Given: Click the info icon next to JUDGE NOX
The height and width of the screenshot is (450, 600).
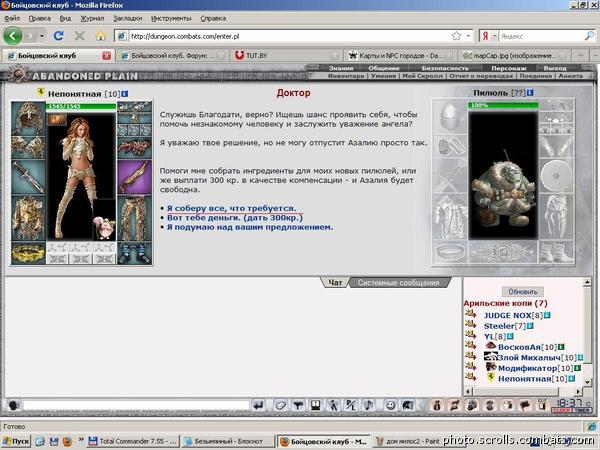Looking at the screenshot, I should point(547,315).
